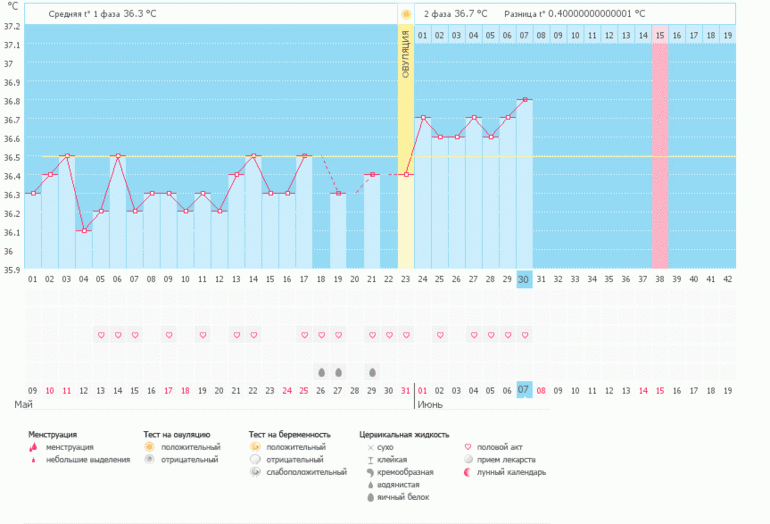
Task: Click the intercourse heart icon on cycle day 28
Action: tap(491, 335)
